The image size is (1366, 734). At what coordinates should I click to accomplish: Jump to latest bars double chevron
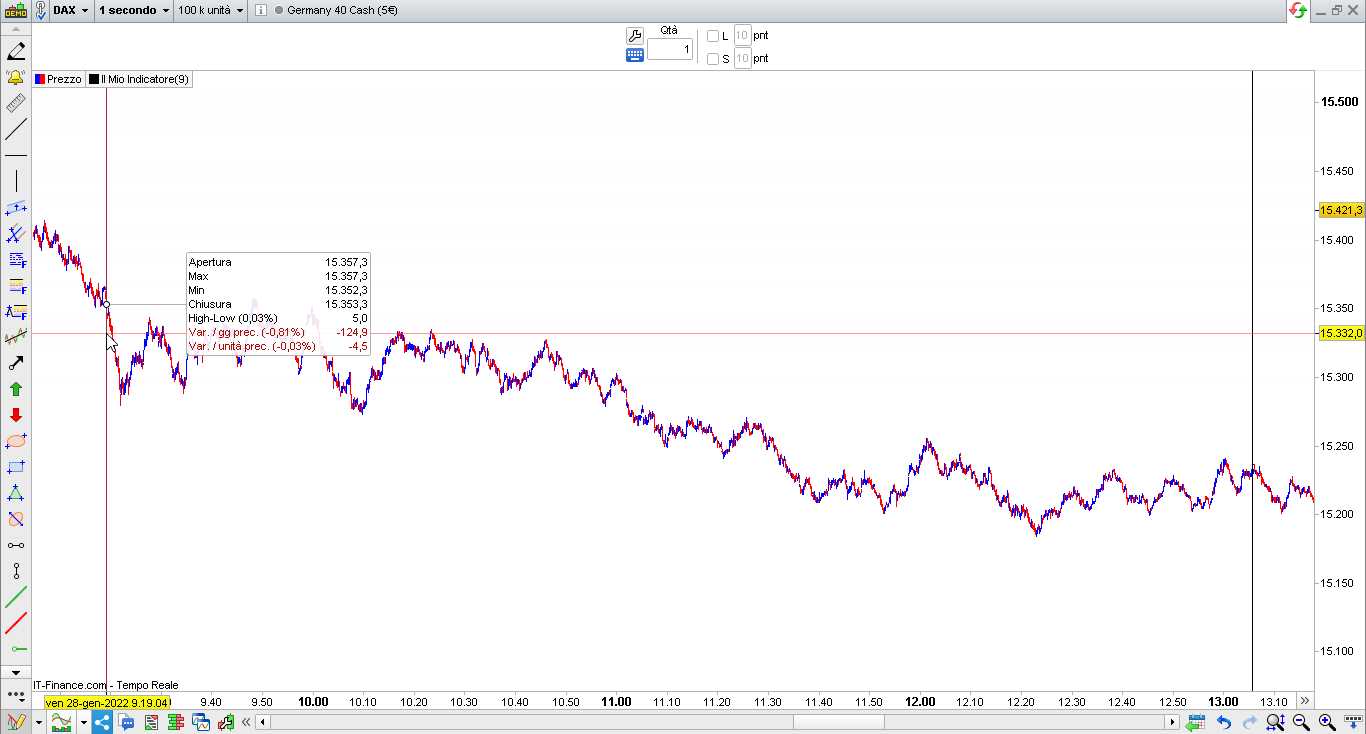pos(1305,701)
